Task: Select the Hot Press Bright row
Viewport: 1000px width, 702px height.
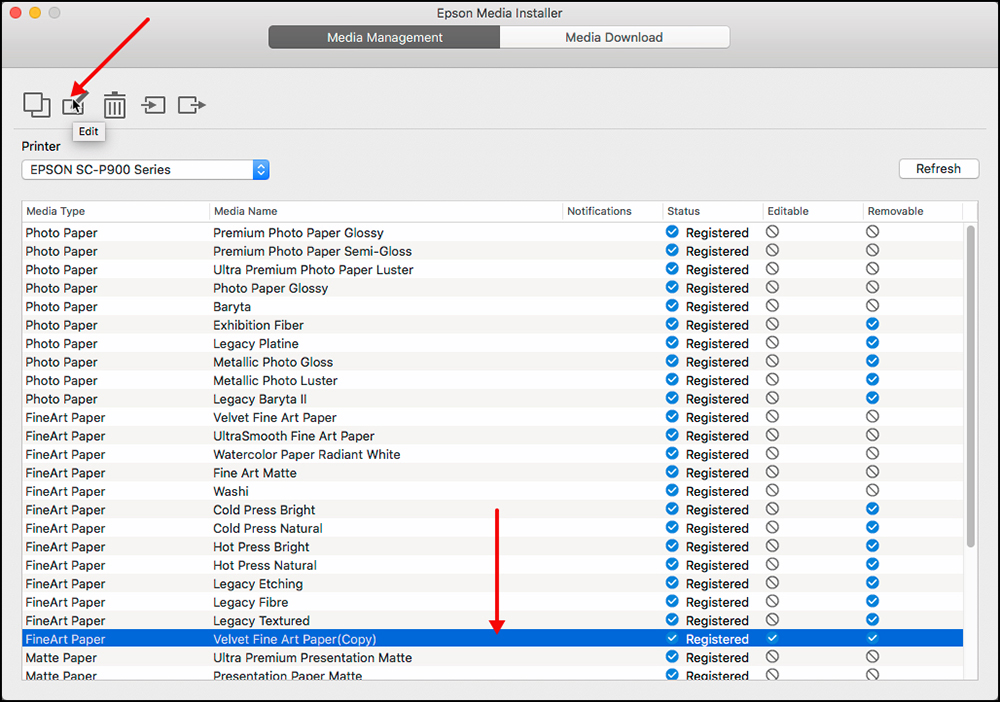Action: tap(492, 547)
